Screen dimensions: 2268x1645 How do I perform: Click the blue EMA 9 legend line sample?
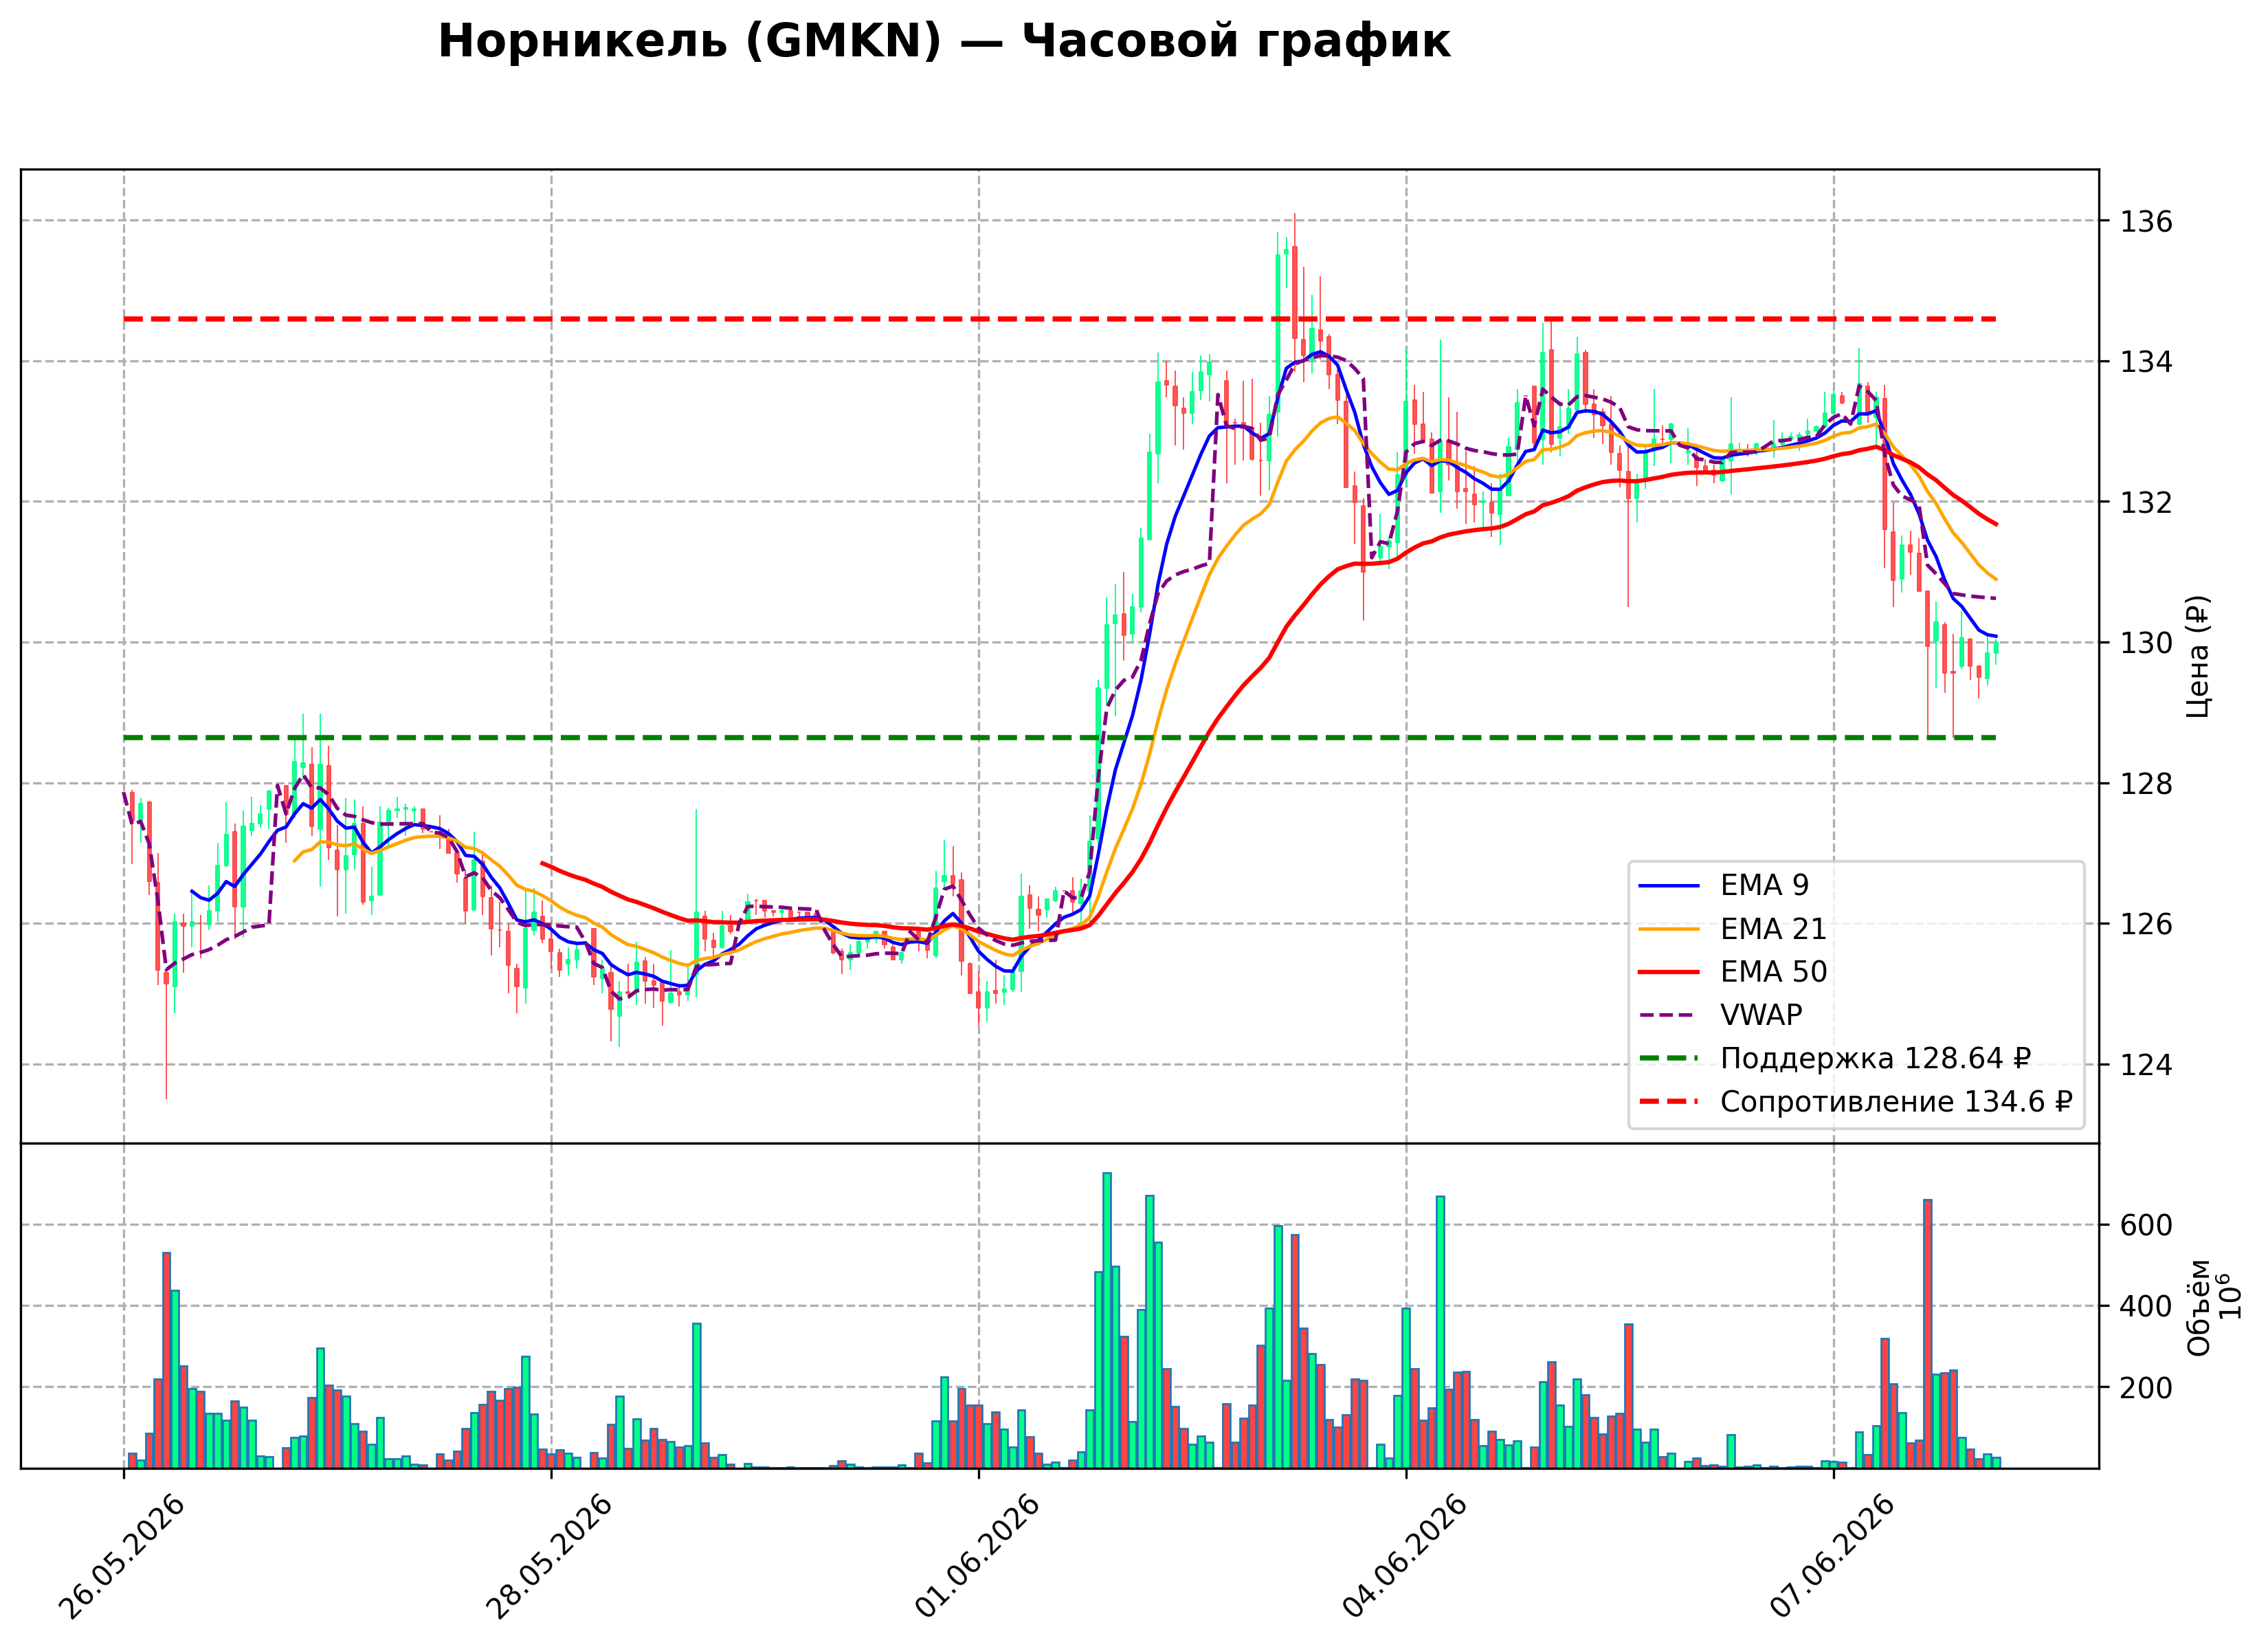[x=1669, y=886]
